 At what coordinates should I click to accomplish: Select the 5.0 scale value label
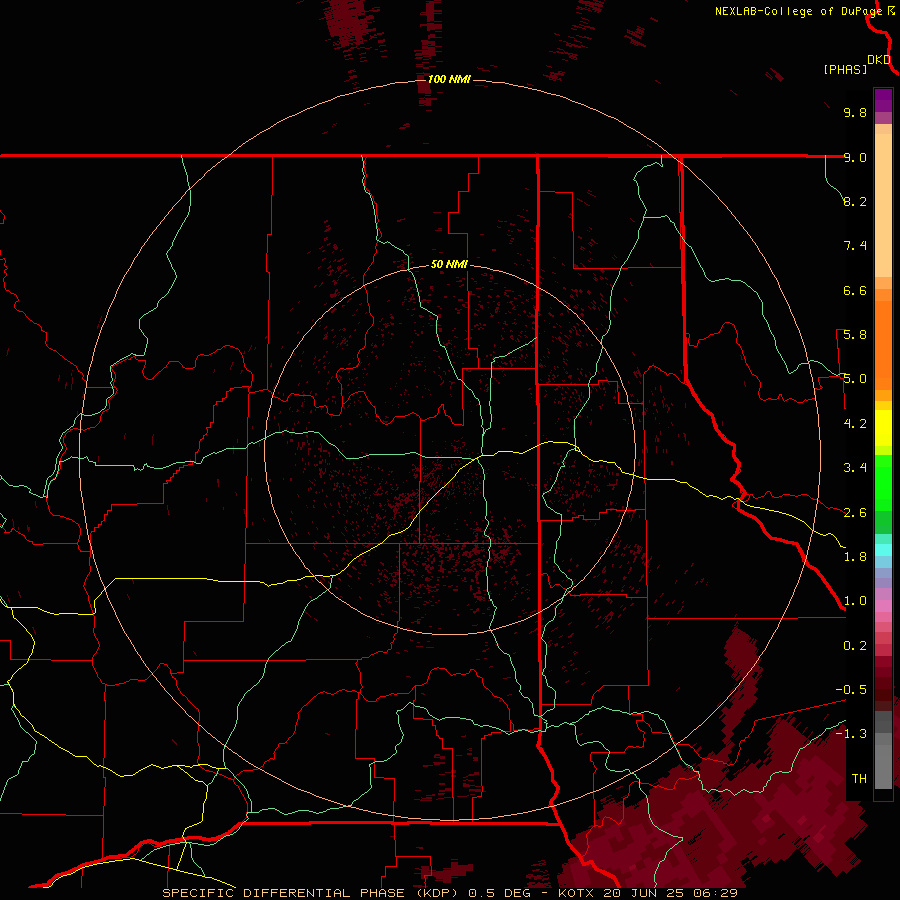tap(855, 379)
